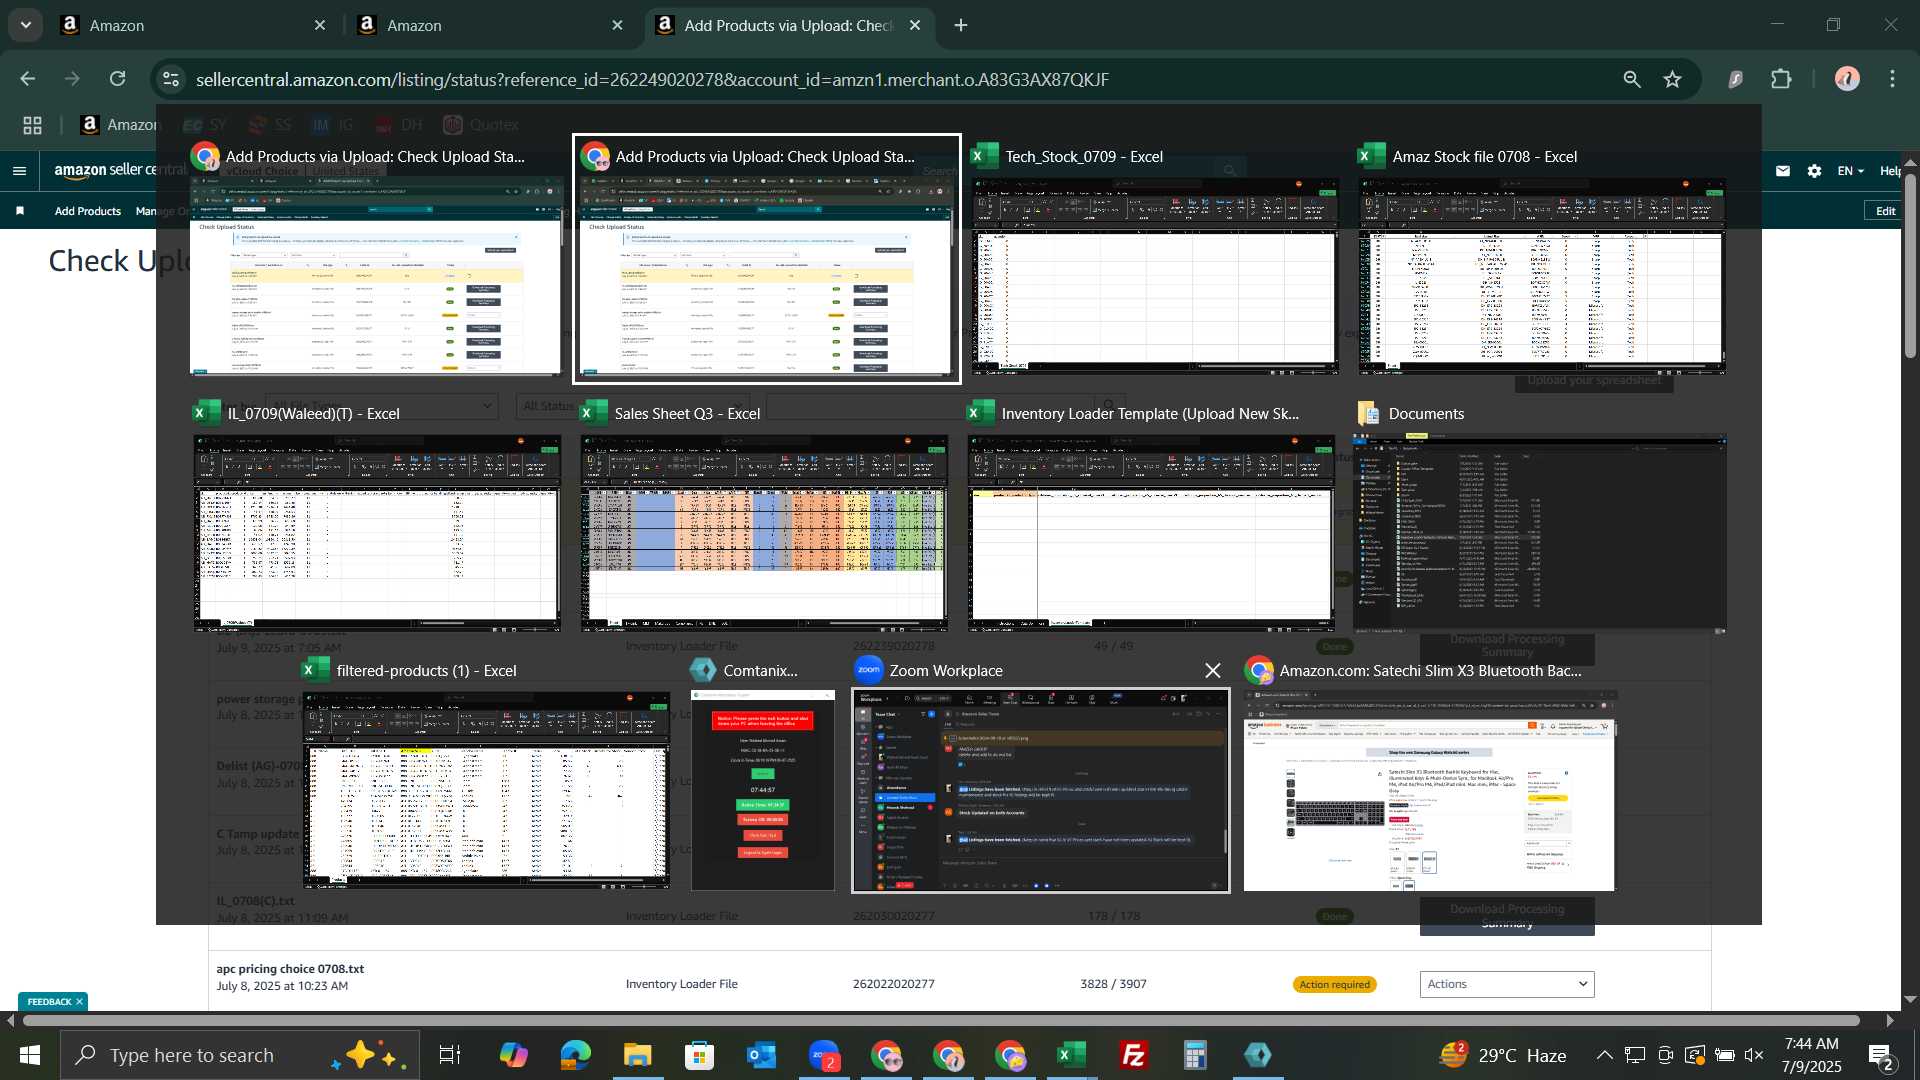Image resolution: width=1920 pixels, height=1080 pixels.
Task: Reload the Seller Central page
Action: point(118,79)
